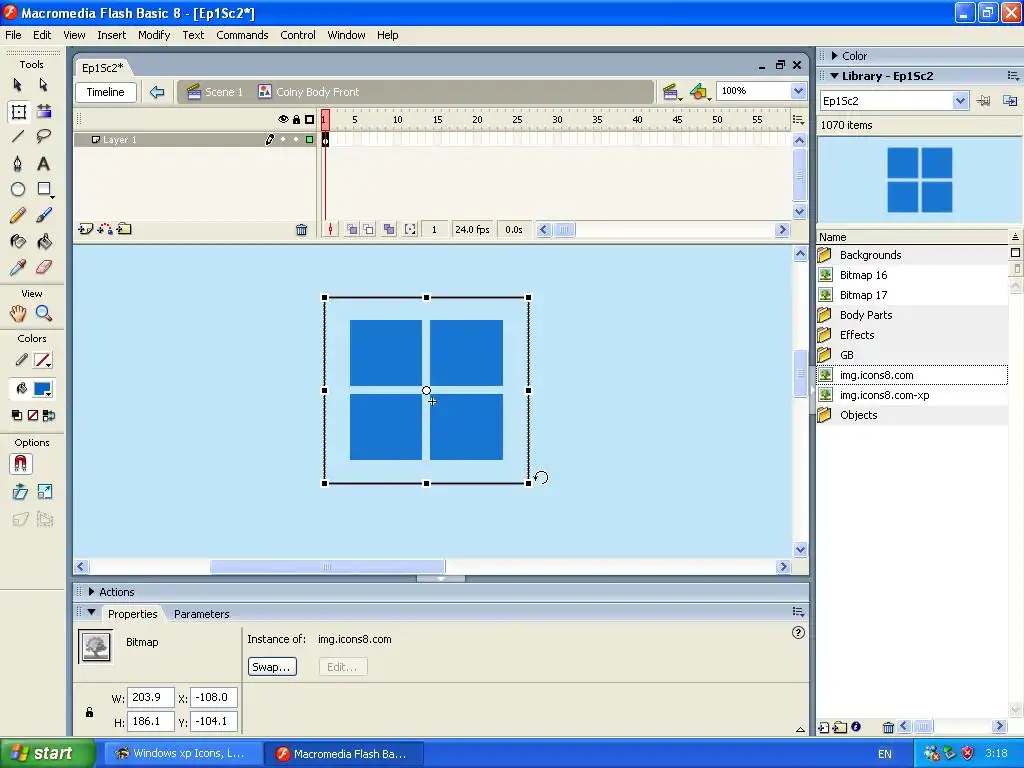The image size is (1024, 768).
Task: Select the Pen tool
Action: click(18, 163)
